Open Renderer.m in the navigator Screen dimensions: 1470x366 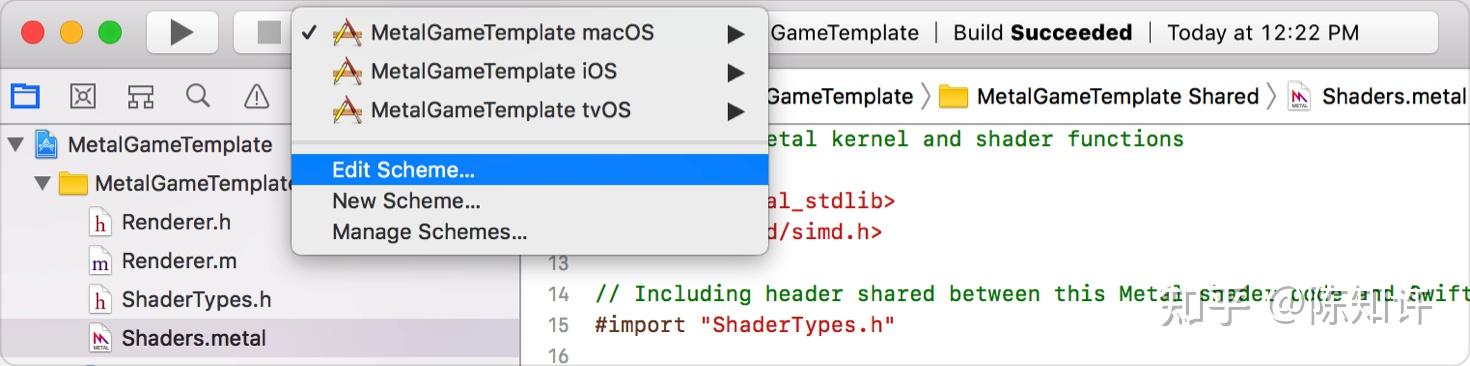tap(179, 261)
